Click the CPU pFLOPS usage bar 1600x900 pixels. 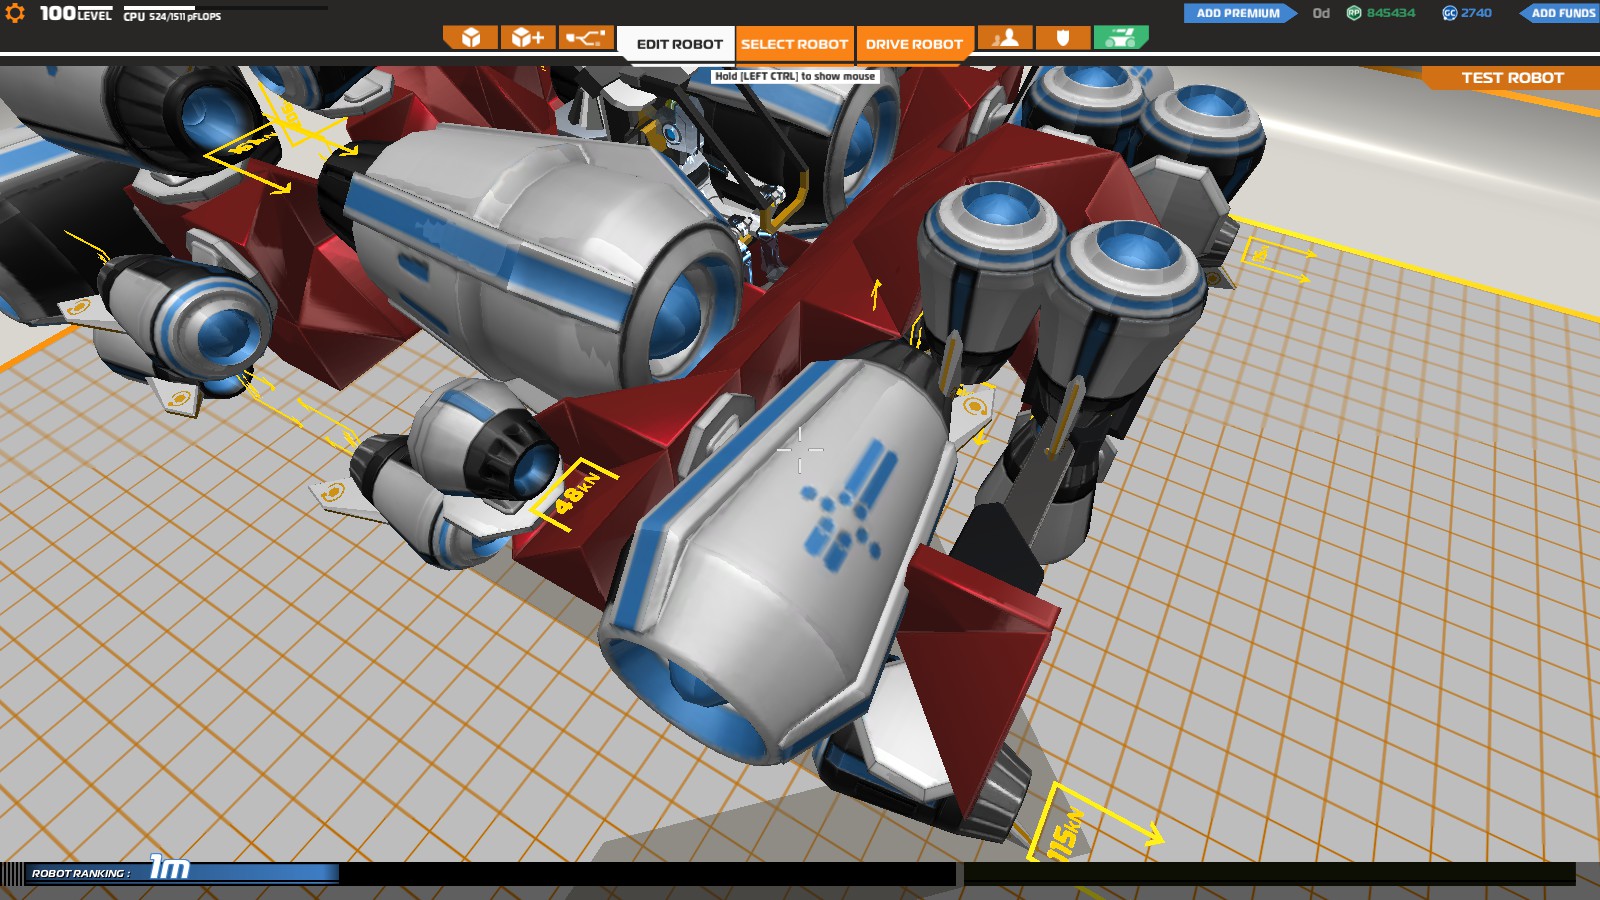[x=226, y=8]
